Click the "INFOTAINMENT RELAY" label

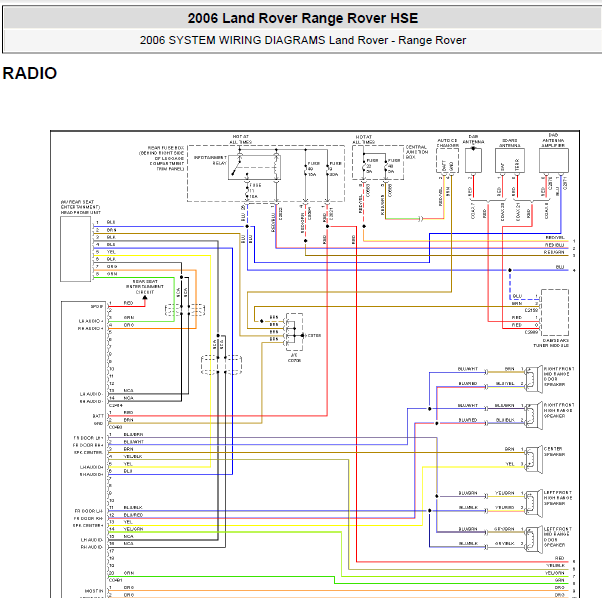[x=210, y=160]
